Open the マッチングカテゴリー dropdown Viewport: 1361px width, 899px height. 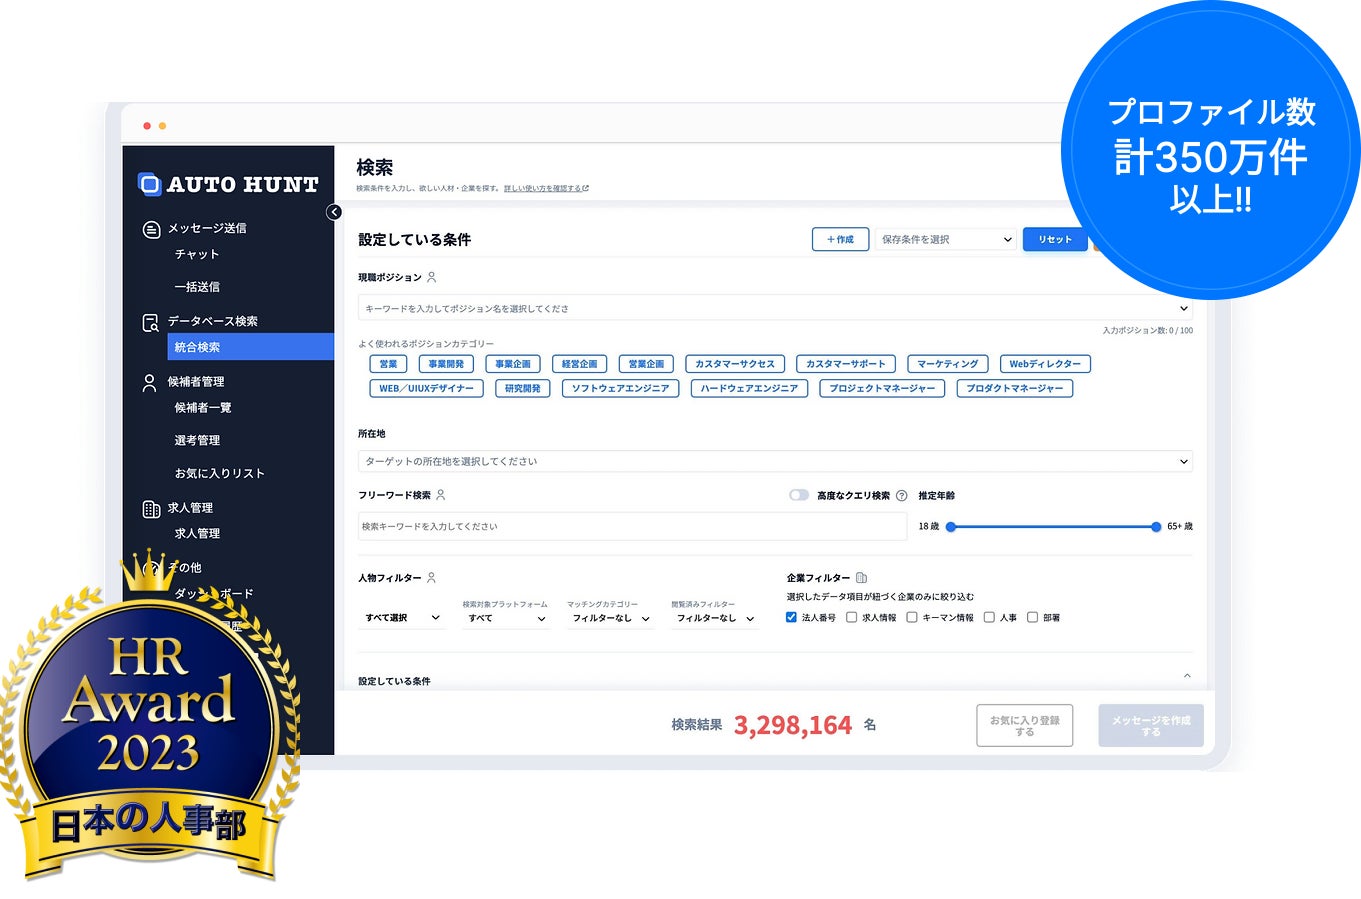pyautogui.click(x=611, y=618)
